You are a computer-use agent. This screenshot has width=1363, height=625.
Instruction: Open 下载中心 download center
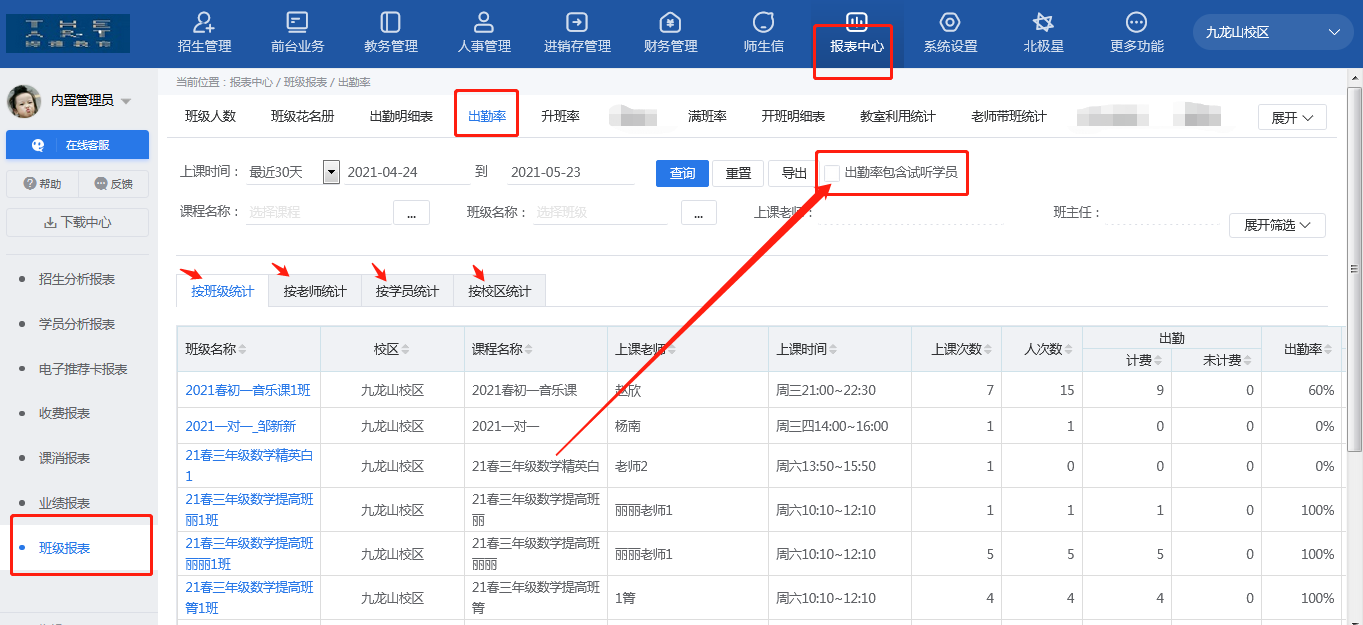pyautogui.click(x=77, y=222)
